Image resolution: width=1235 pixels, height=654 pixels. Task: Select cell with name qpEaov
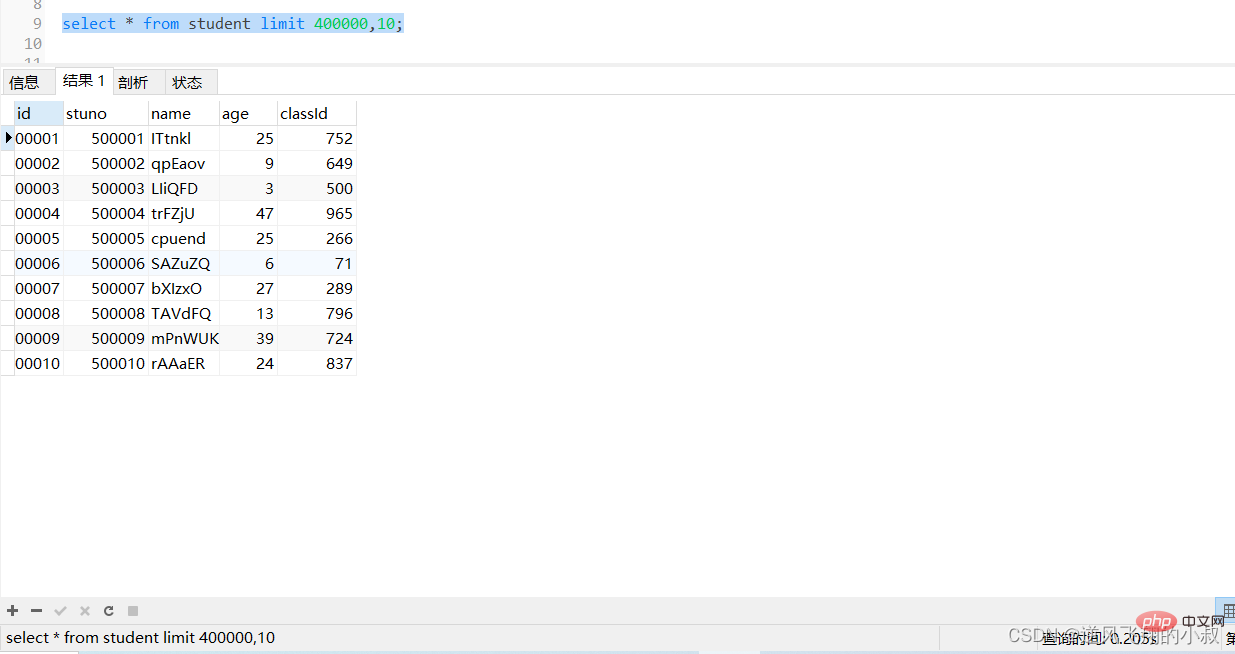(184, 163)
